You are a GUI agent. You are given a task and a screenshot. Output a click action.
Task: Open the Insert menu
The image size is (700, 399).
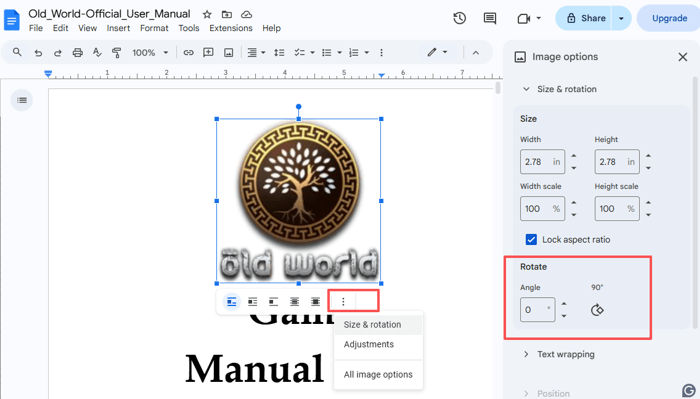coord(118,28)
